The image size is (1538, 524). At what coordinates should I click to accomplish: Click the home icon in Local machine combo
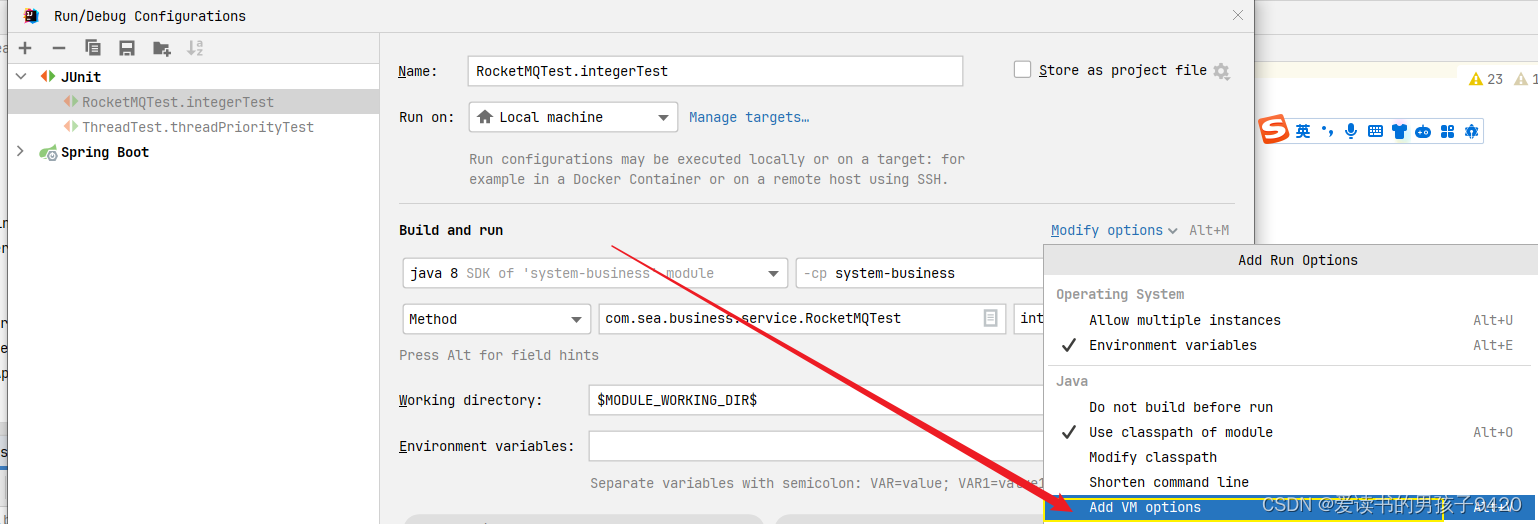coord(485,117)
